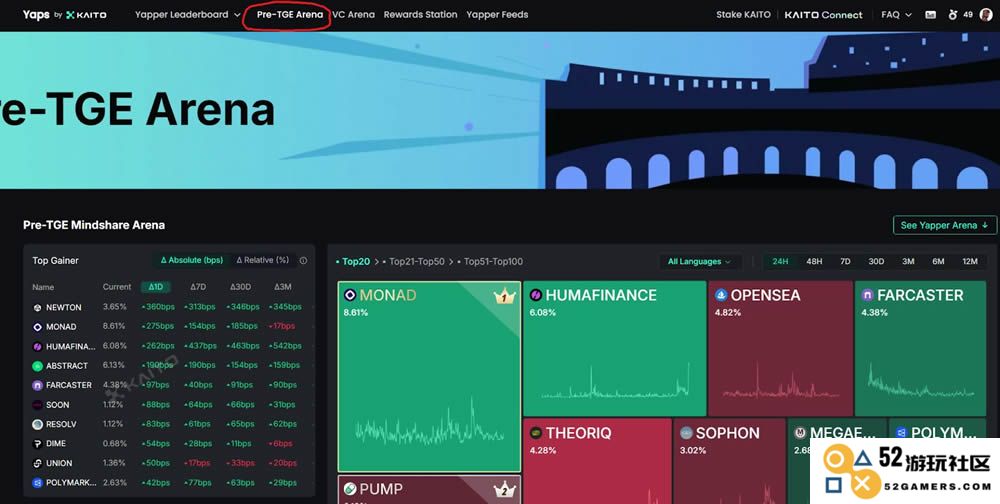The height and width of the screenshot is (504, 1000).
Task: Sort by the Δ30D column
Action: coord(240,287)
